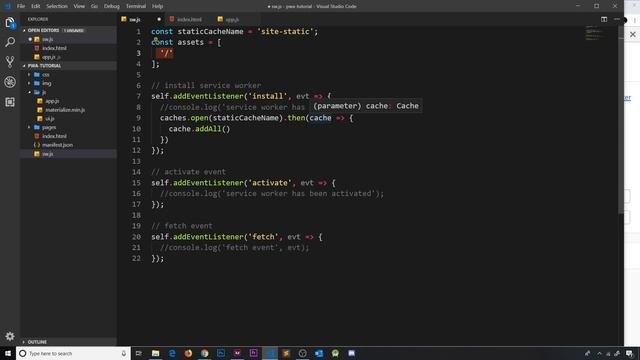Switch to the sw.js editor tab
Screen dimensions: 640x360
click(x=135, y=19)
